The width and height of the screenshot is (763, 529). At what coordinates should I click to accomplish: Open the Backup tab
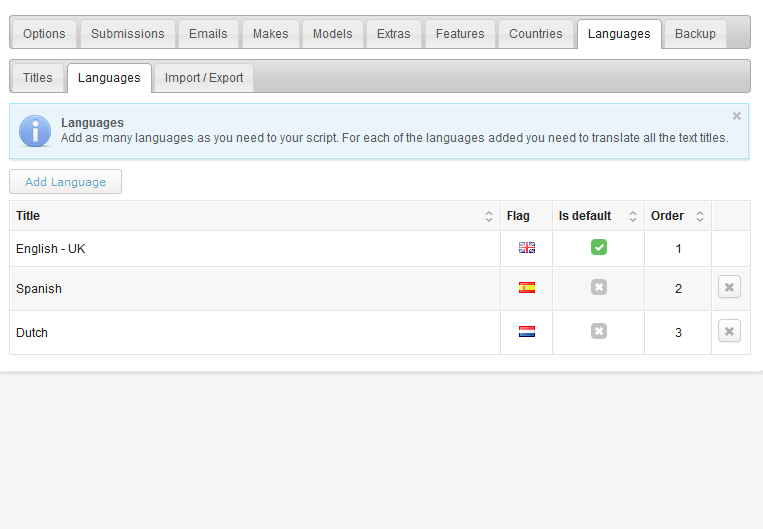tap(695, 34)
